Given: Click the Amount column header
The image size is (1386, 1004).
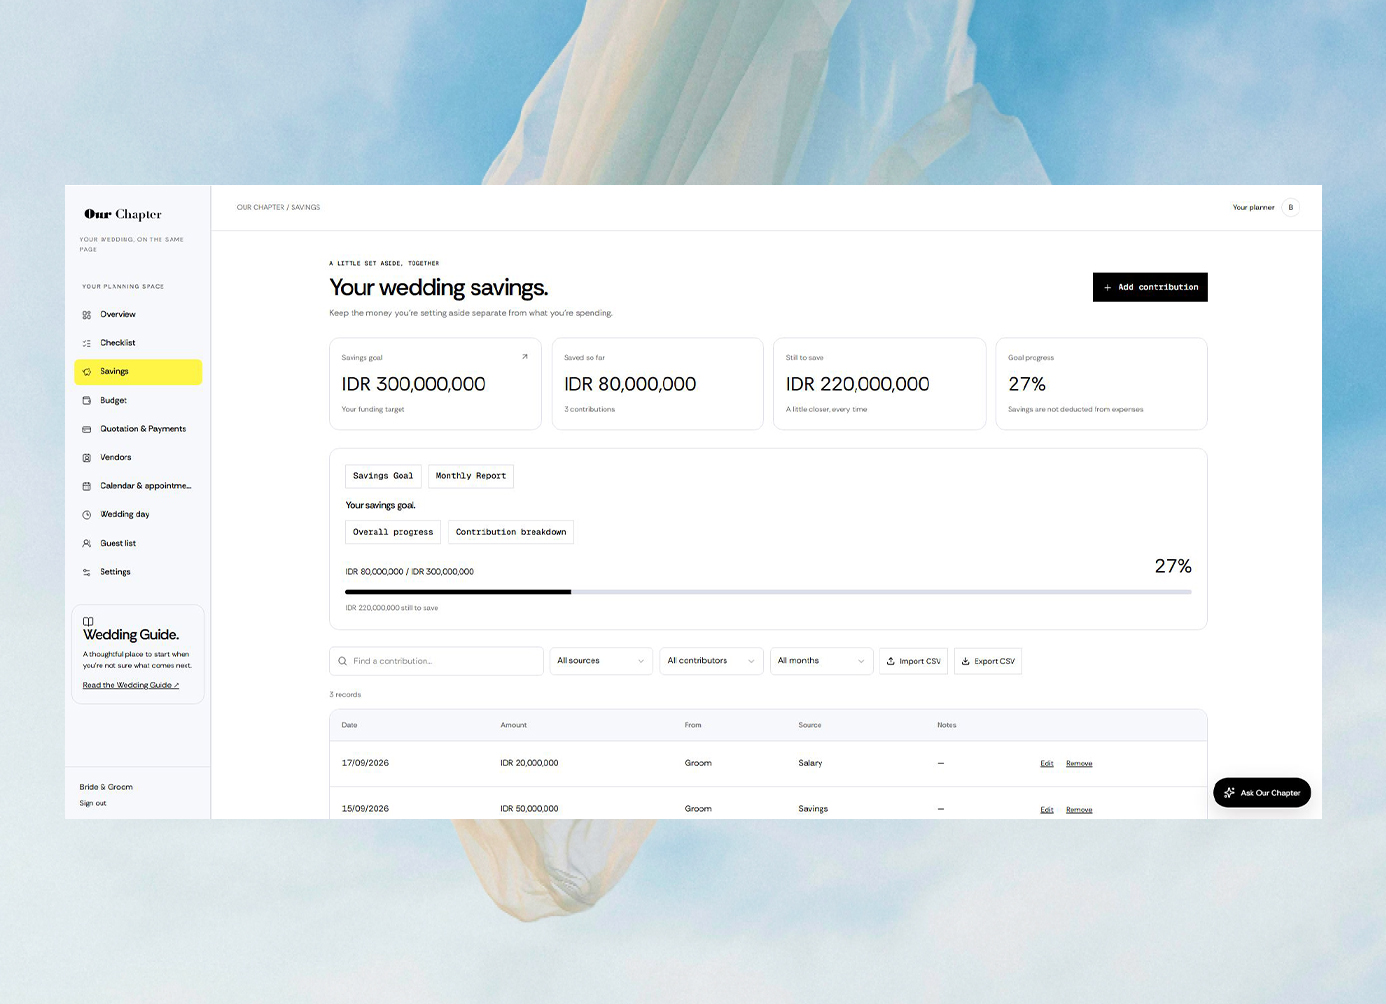Looking at the screenshot, I should point(513,725).
